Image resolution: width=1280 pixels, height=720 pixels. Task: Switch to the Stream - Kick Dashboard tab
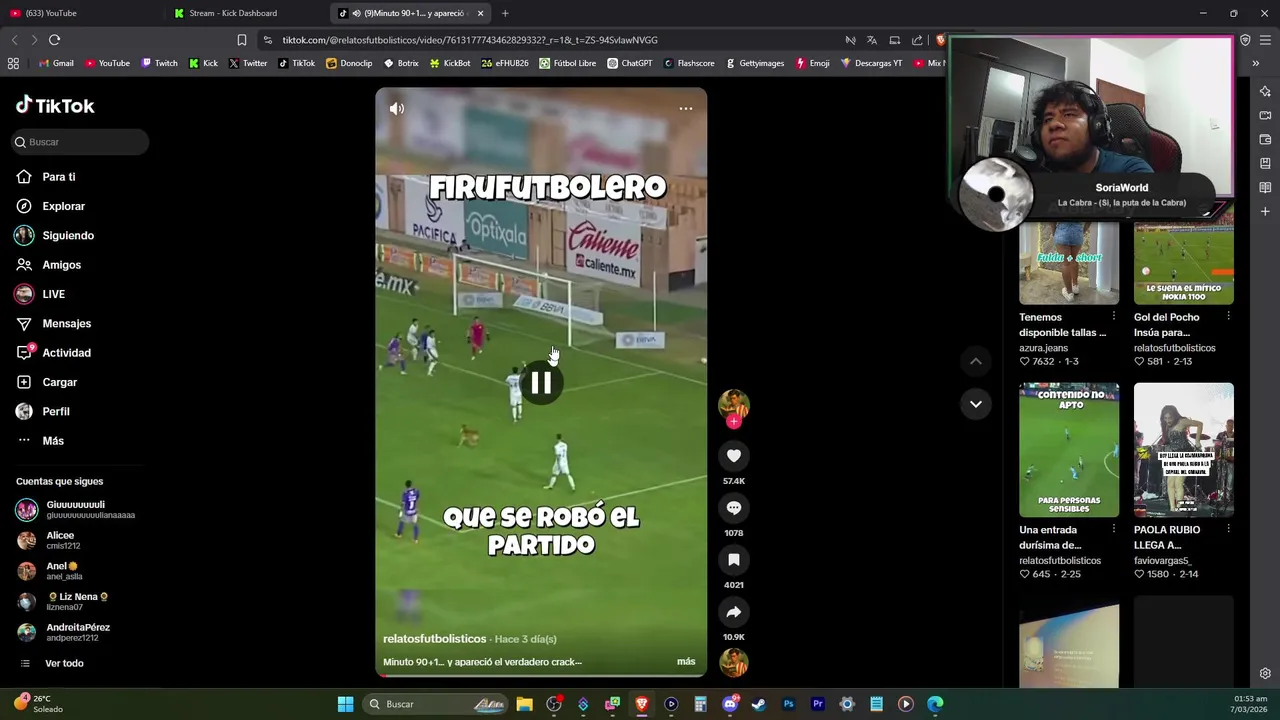click(x=245, y=13)
